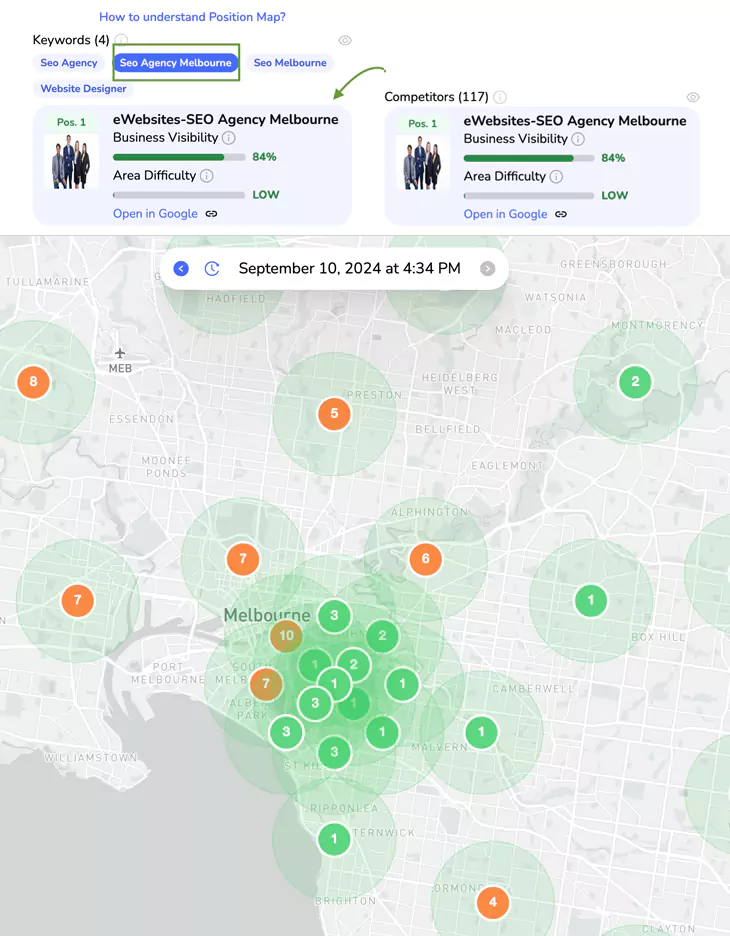The height and width of the screenshot is (936, 730).
Task: Open in Google link in keywords card
Action: click(x=155, y=214)
